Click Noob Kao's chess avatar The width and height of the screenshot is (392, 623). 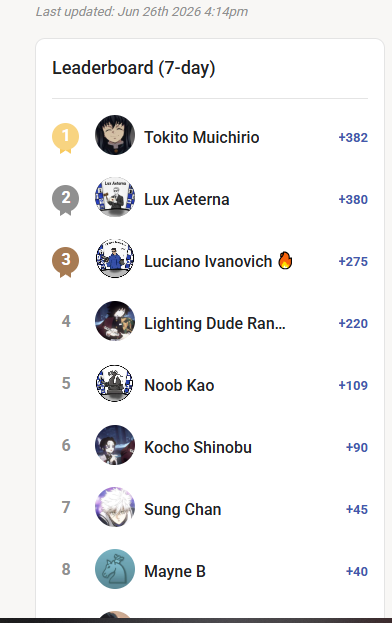115,383
